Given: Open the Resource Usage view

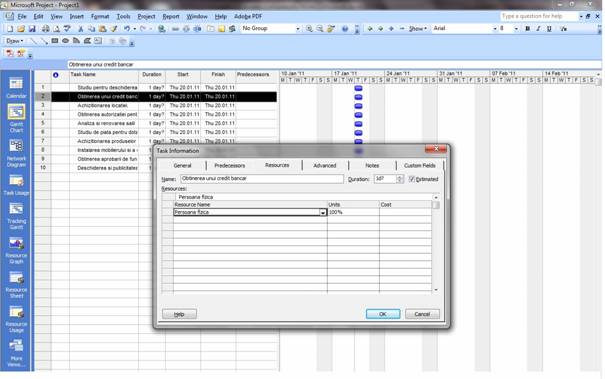Looking at the screenshot, I should (16, 319).
